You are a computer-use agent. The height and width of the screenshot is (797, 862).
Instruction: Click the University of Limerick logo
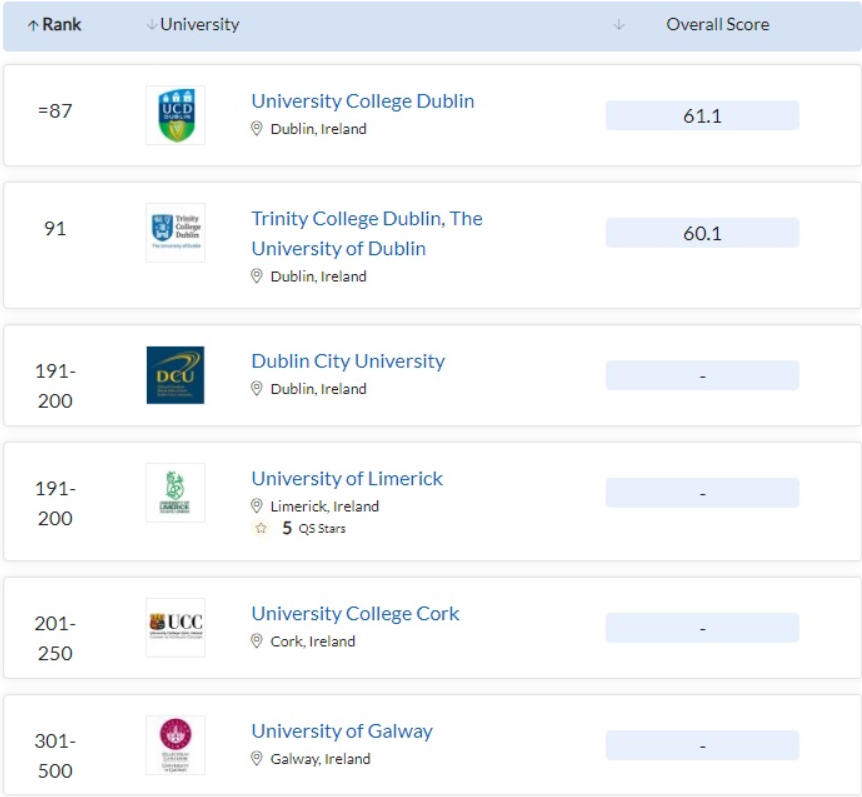(175, 492)
